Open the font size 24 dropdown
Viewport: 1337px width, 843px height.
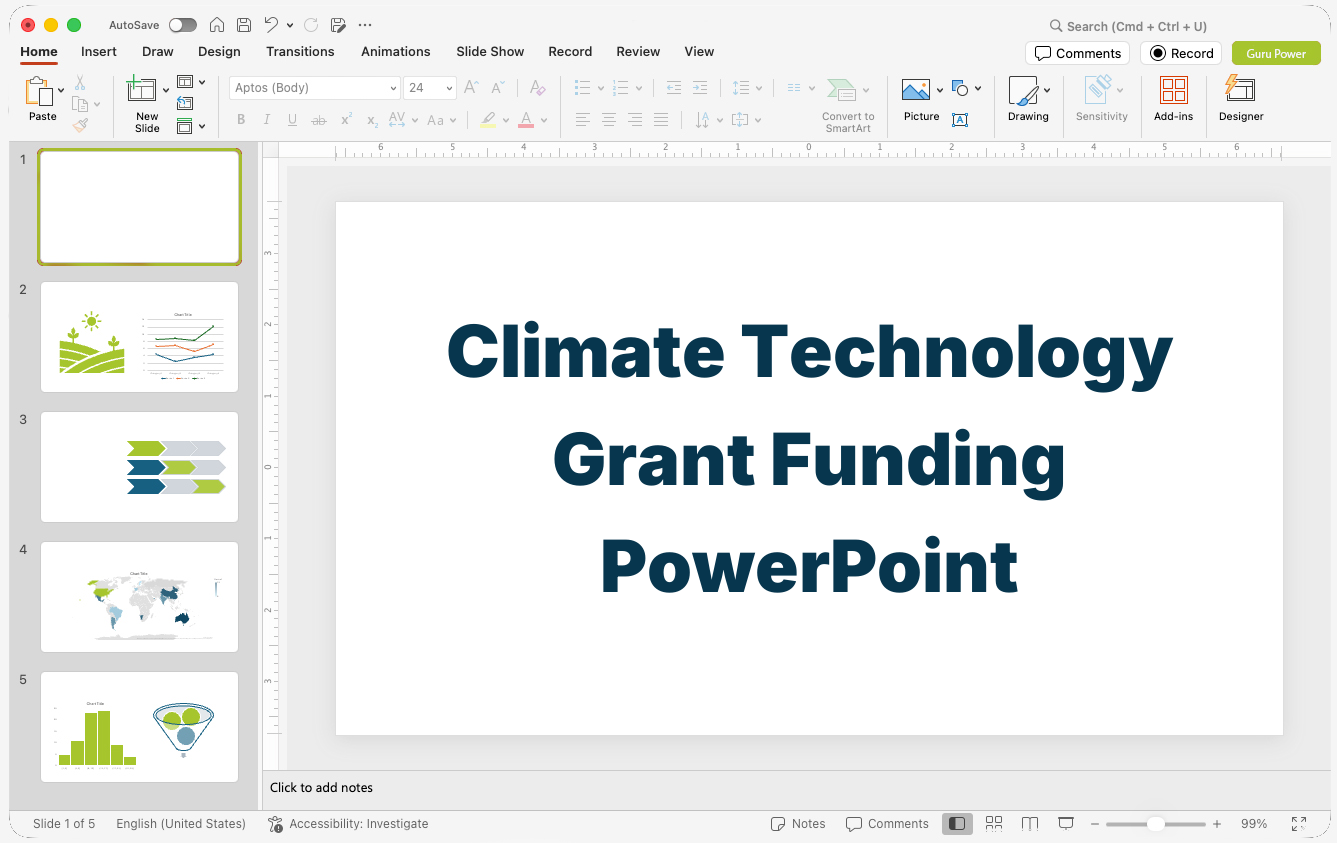click(x=449, y=88)
